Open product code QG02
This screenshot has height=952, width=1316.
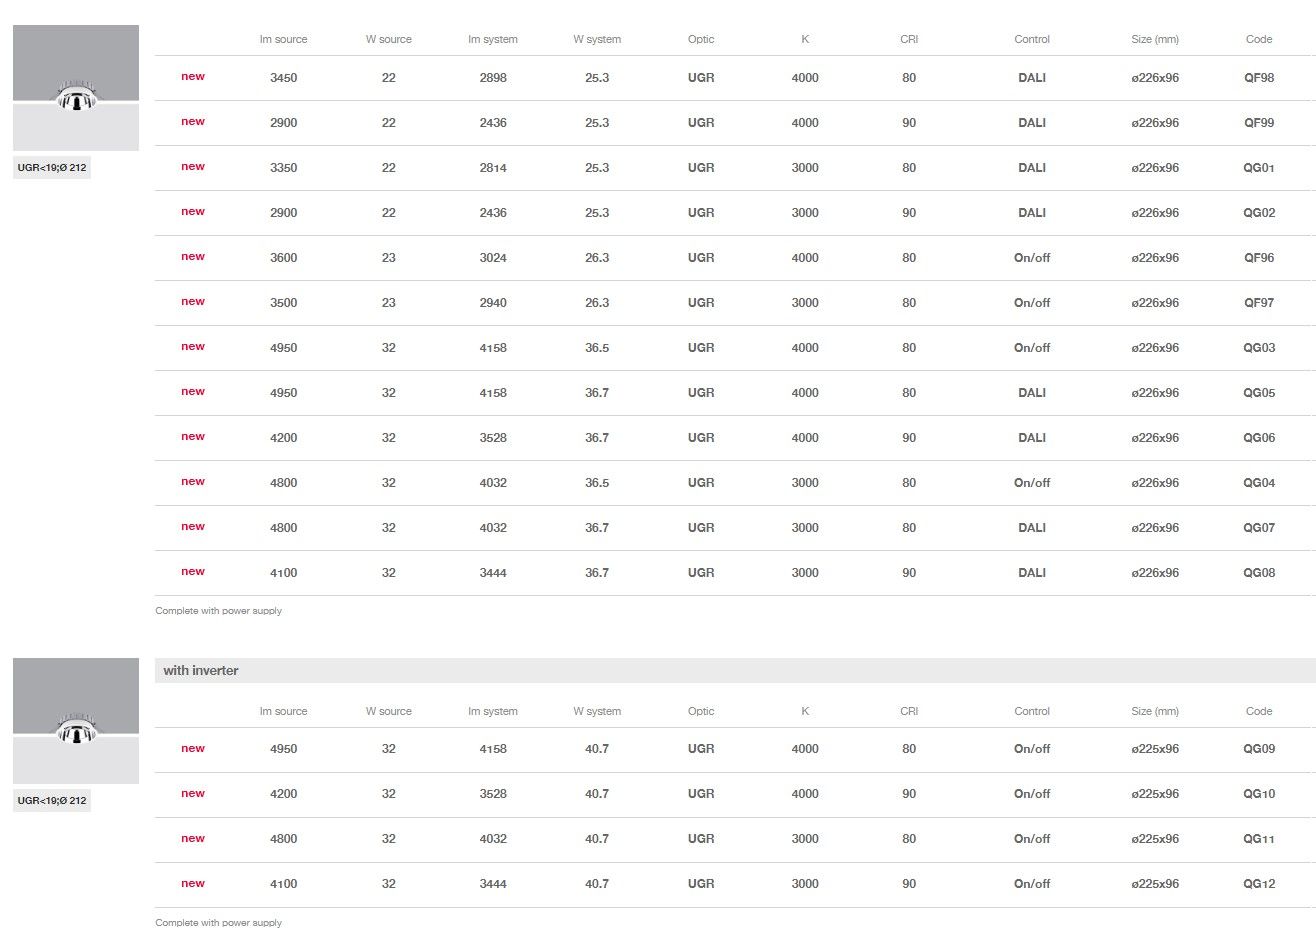coord(1258,213)
